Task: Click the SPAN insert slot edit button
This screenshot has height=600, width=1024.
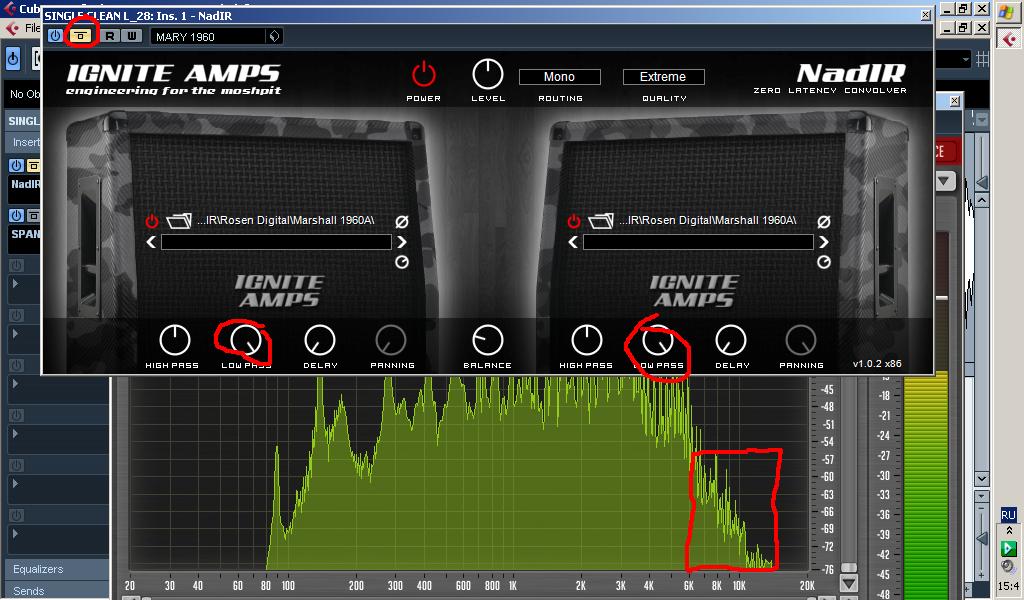Action: [x=34, y=215]
